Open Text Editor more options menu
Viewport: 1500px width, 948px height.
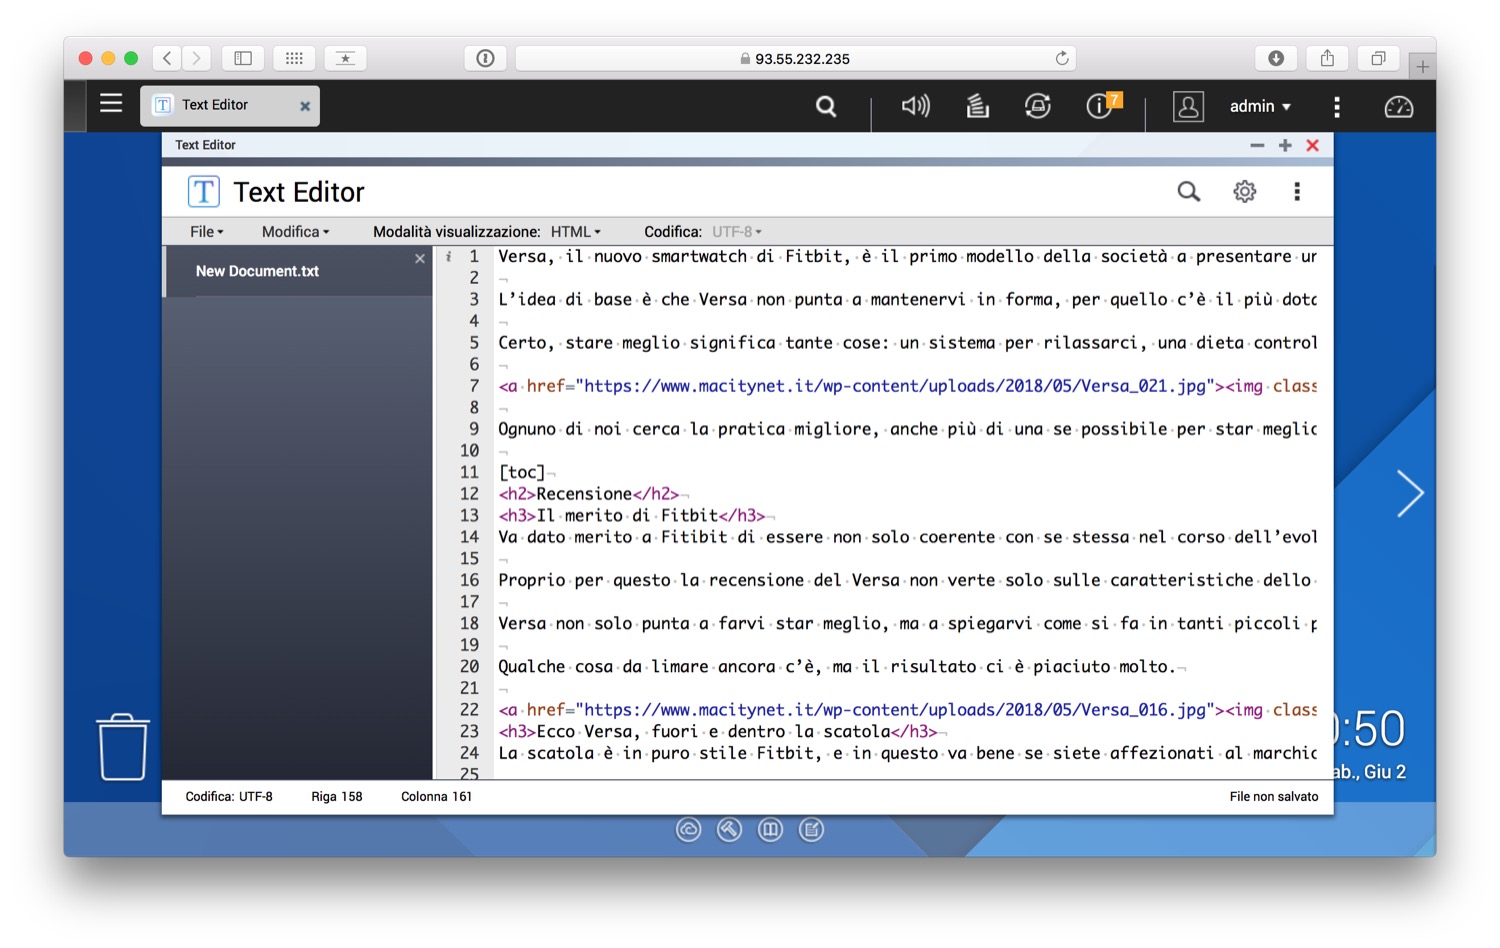click(1297, 191)
